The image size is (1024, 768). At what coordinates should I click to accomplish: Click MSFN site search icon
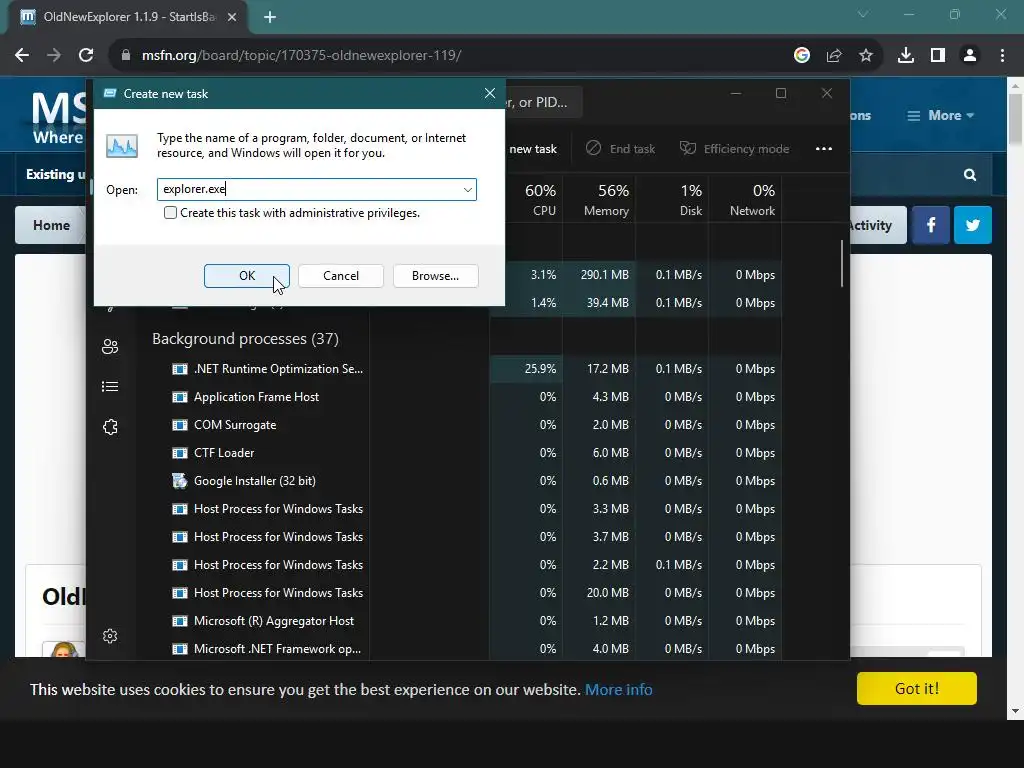pyautogui.click(x=970, y=174)
